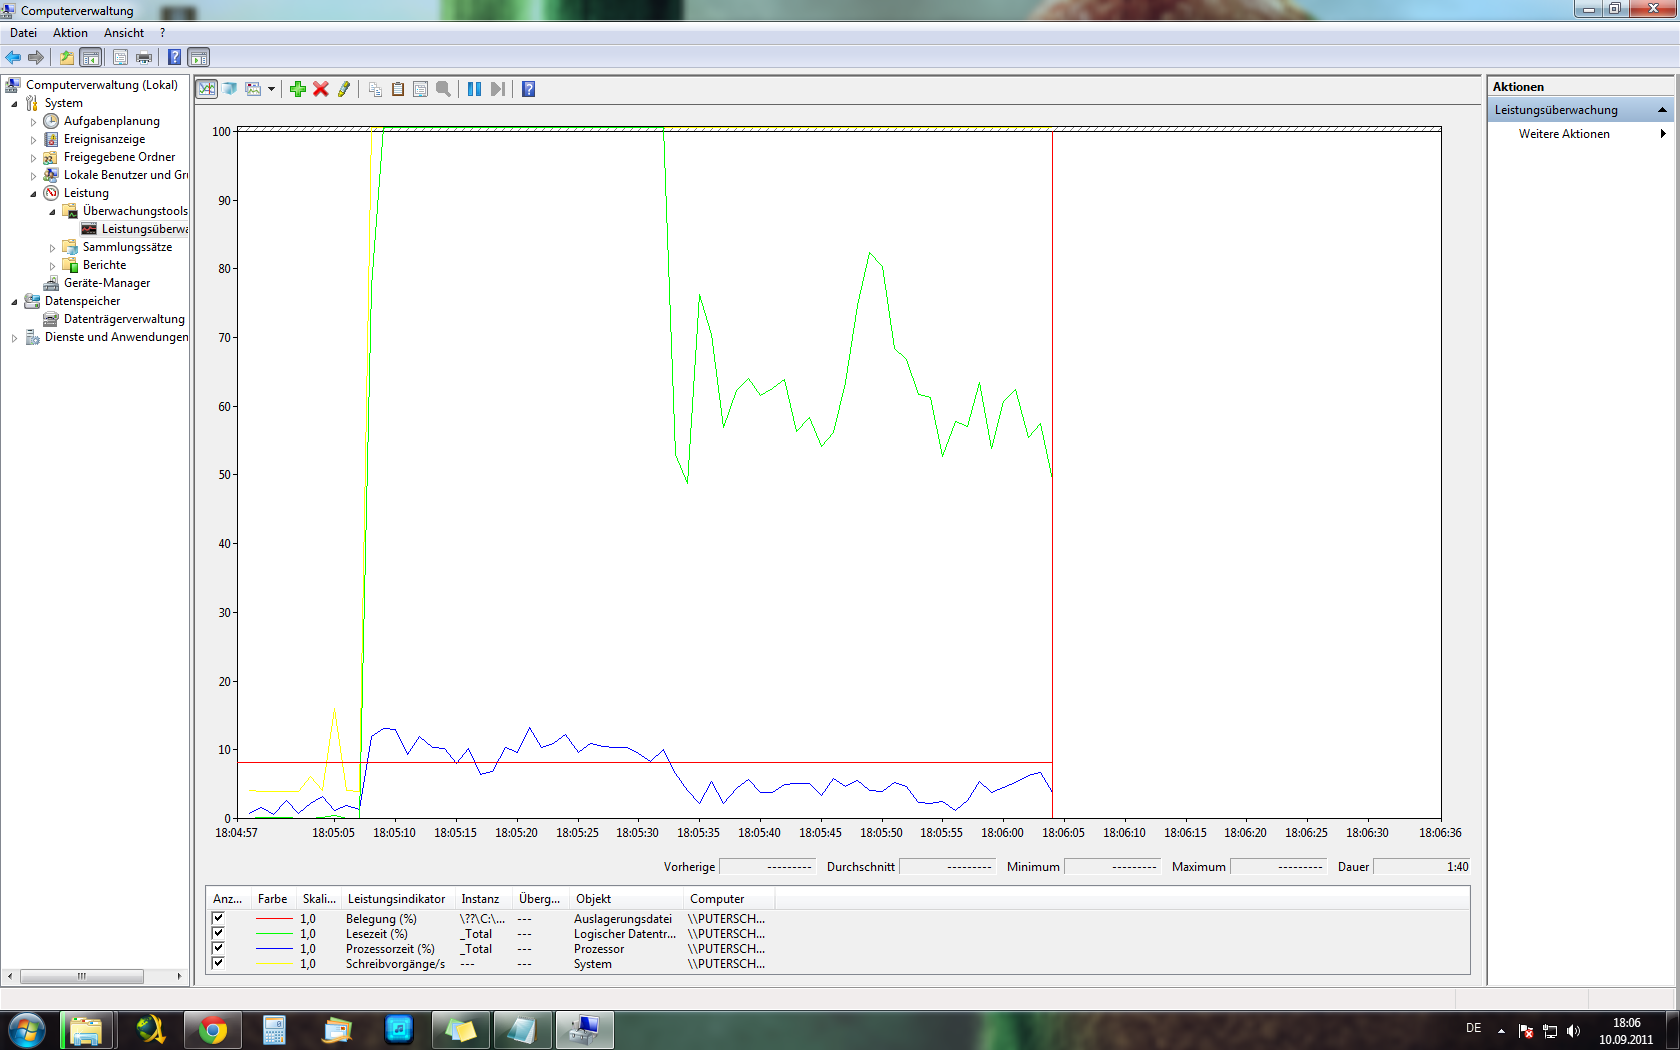Open the Datei menu
The image size is (1680, 1050).
(x=23, y=33)
